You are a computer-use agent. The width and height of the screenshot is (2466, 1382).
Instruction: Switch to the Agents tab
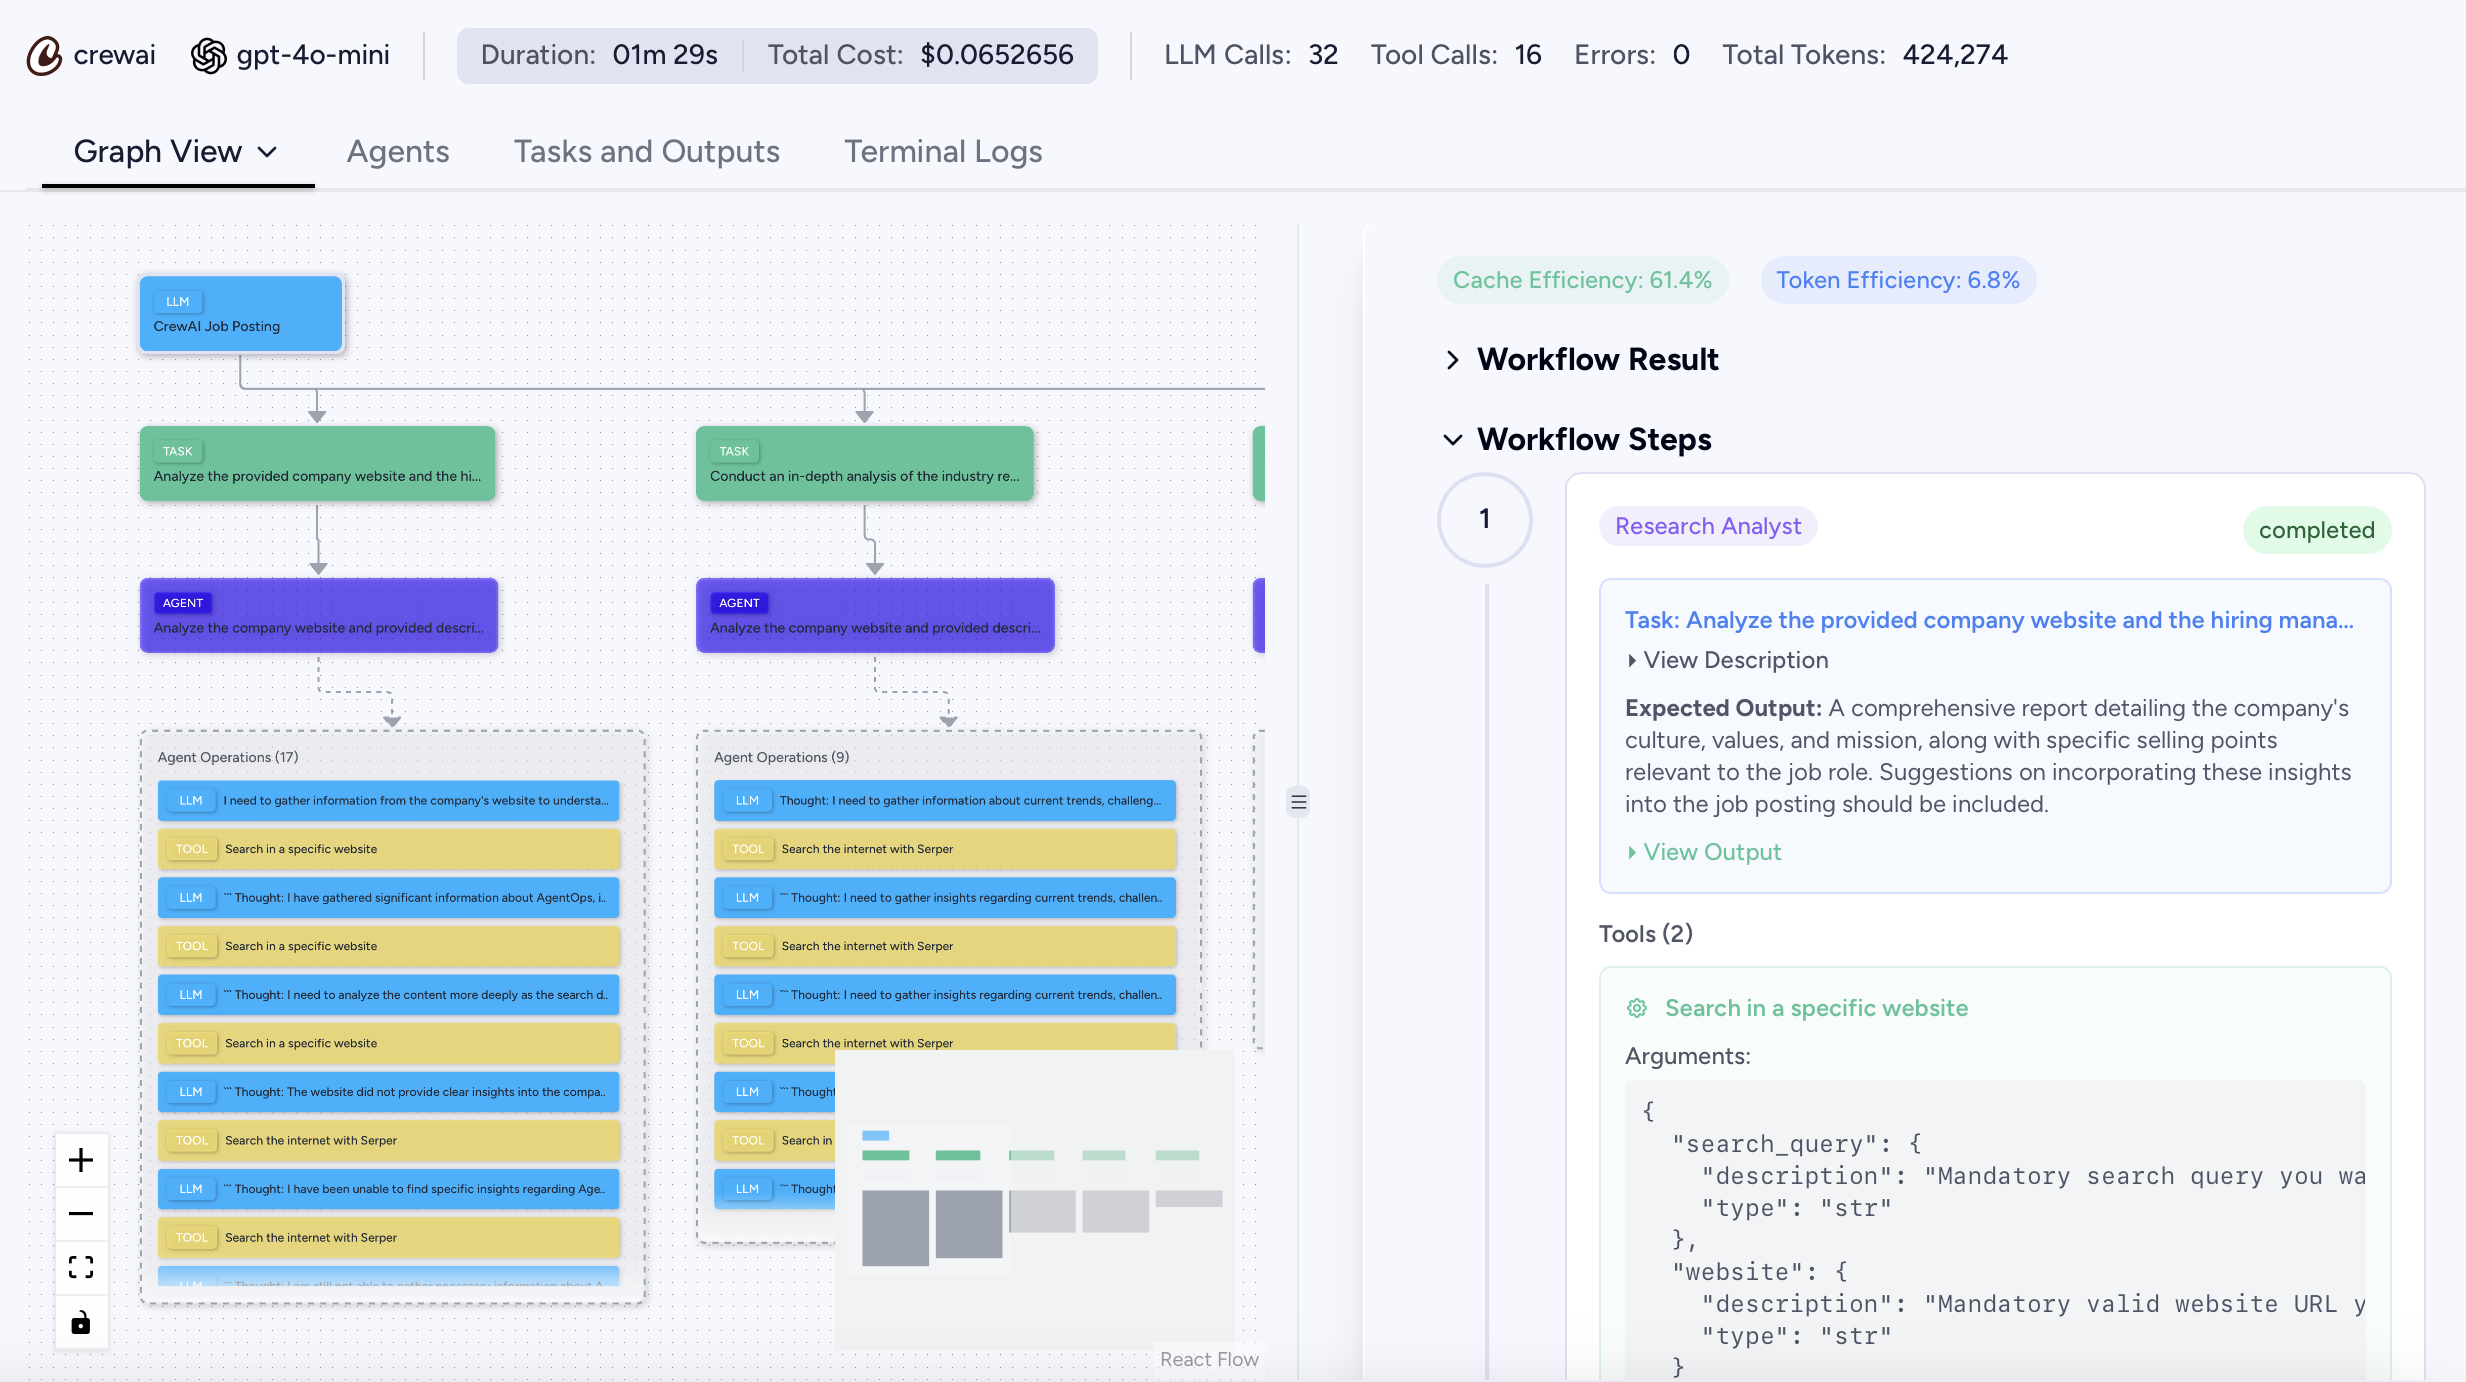coord(398,152)
